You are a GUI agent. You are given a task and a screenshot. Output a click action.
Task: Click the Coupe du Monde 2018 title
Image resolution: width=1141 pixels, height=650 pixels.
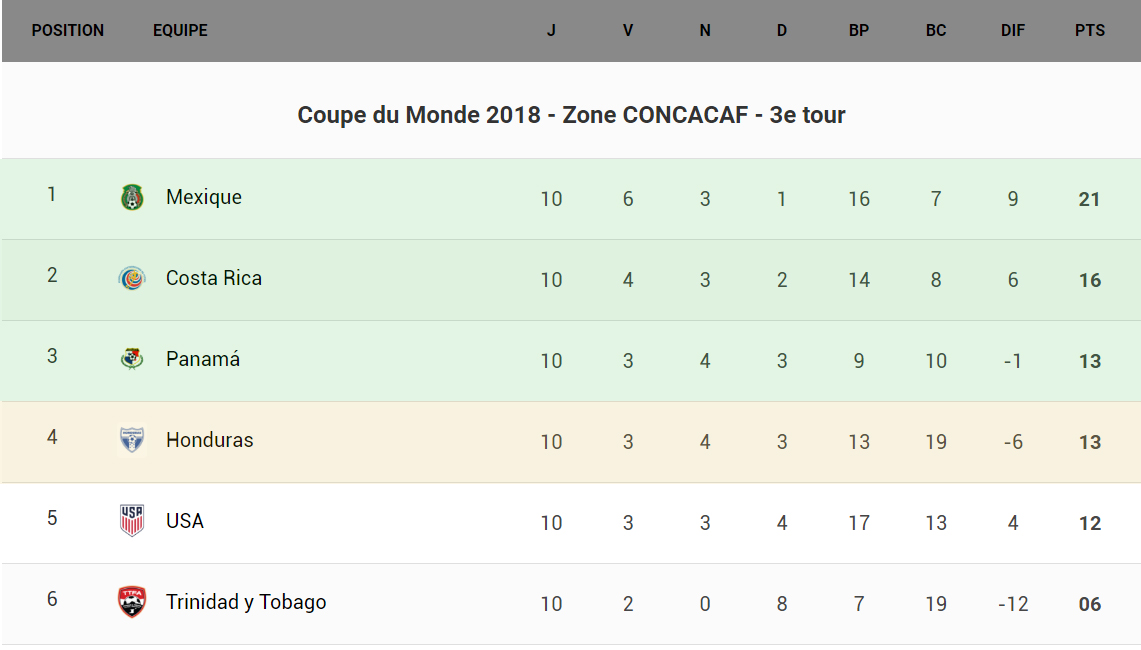(571, 116)
